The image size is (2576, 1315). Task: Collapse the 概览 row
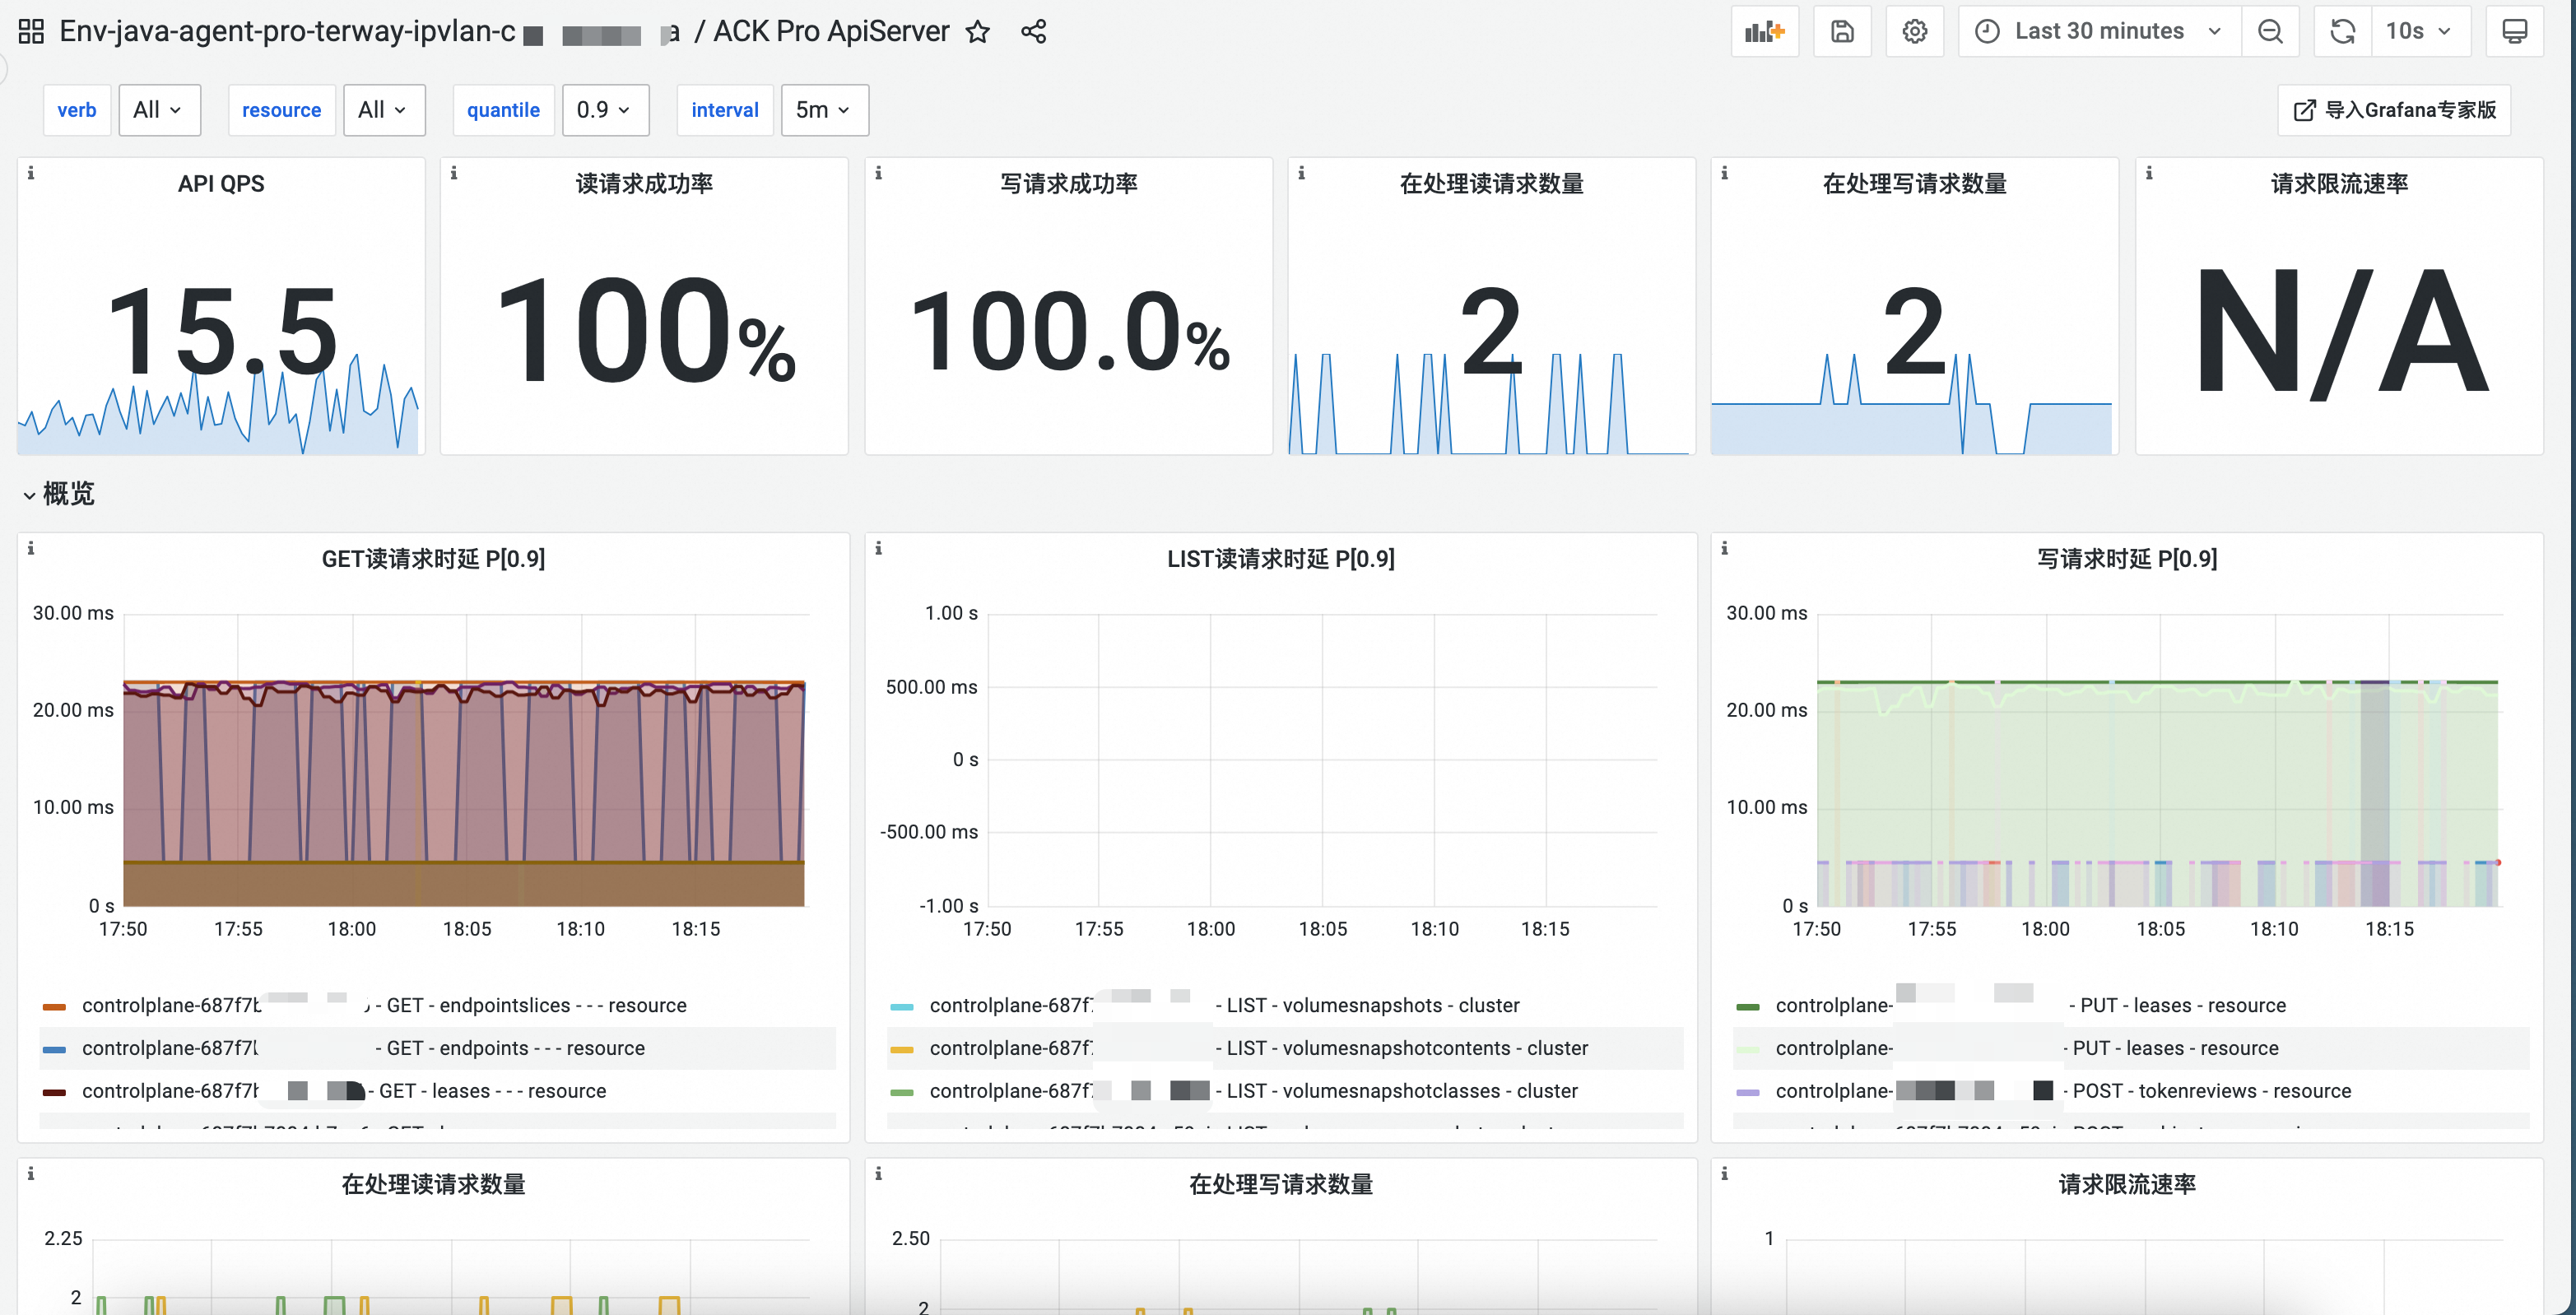pyautogui.click(x=58, y=494)
